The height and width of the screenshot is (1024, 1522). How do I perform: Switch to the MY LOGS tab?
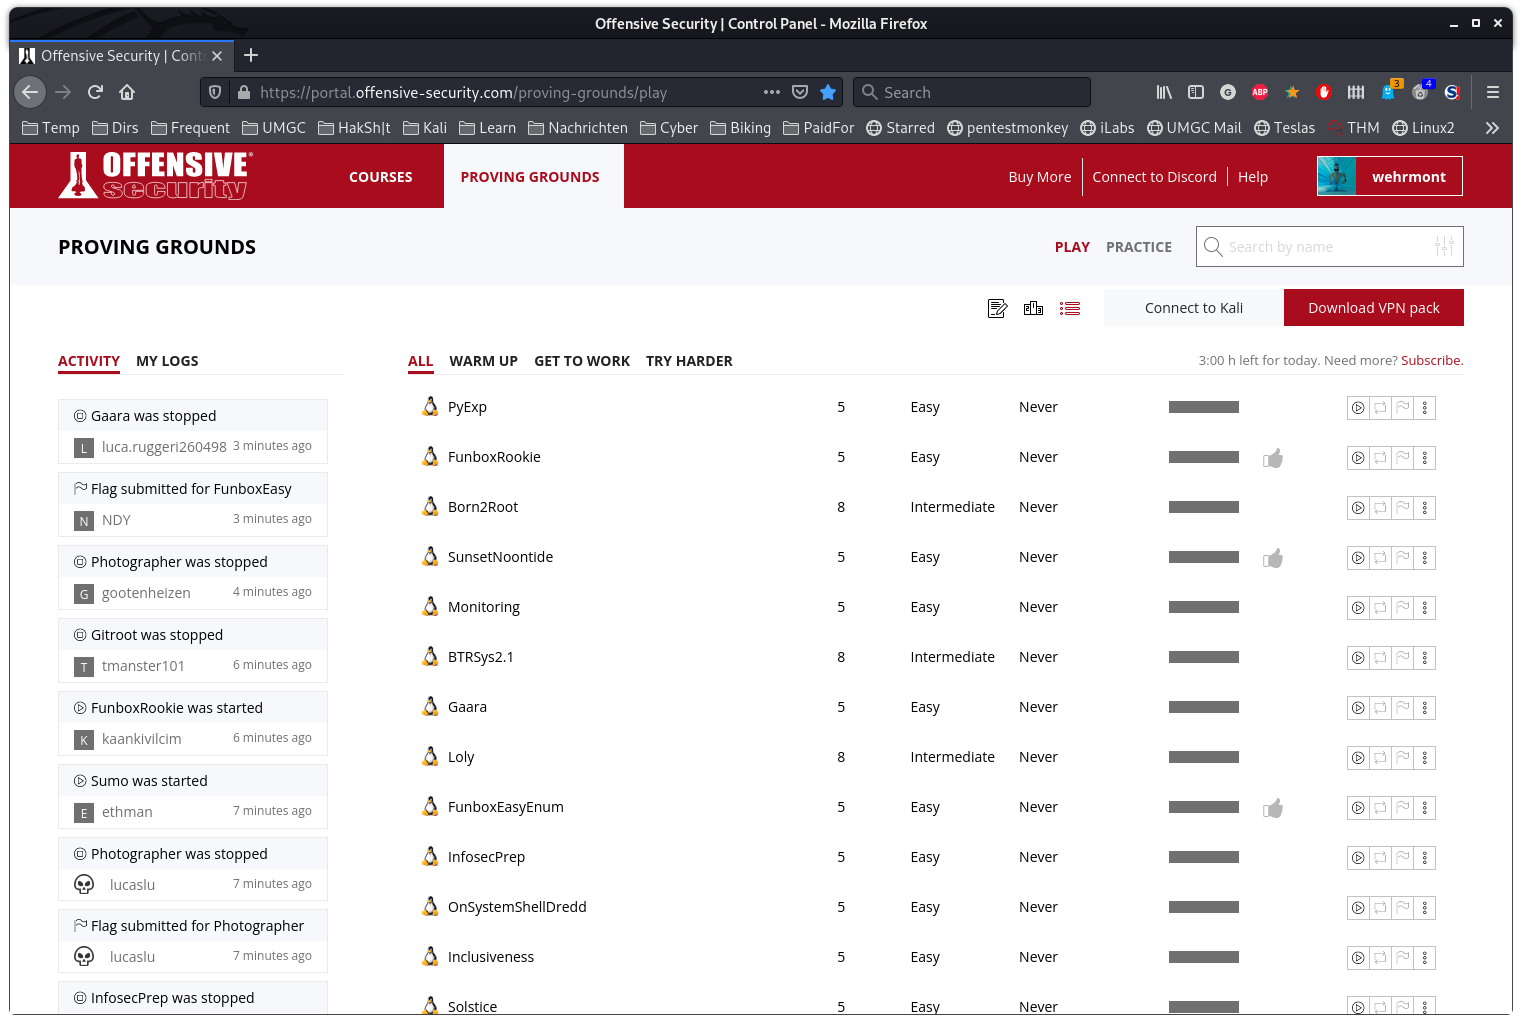(x=167, y=361)
